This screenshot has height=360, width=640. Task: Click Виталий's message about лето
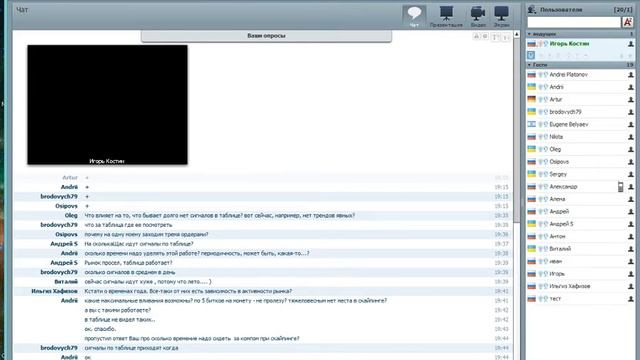click(148, 282)
